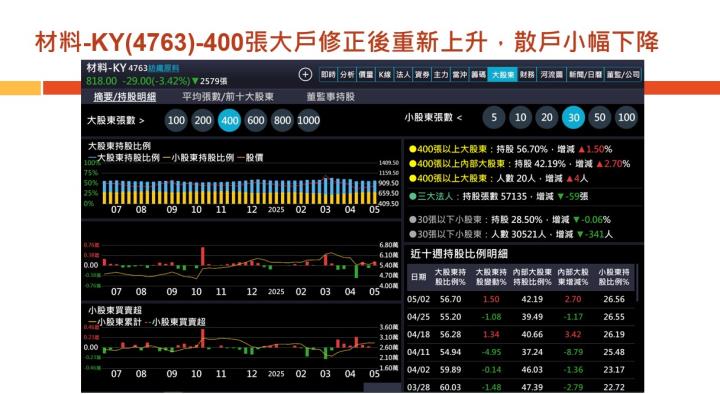Image resolution: width=720 pixels, height=394 pixels.
Task: Open the 主力 tab
Action: [441, 74]
